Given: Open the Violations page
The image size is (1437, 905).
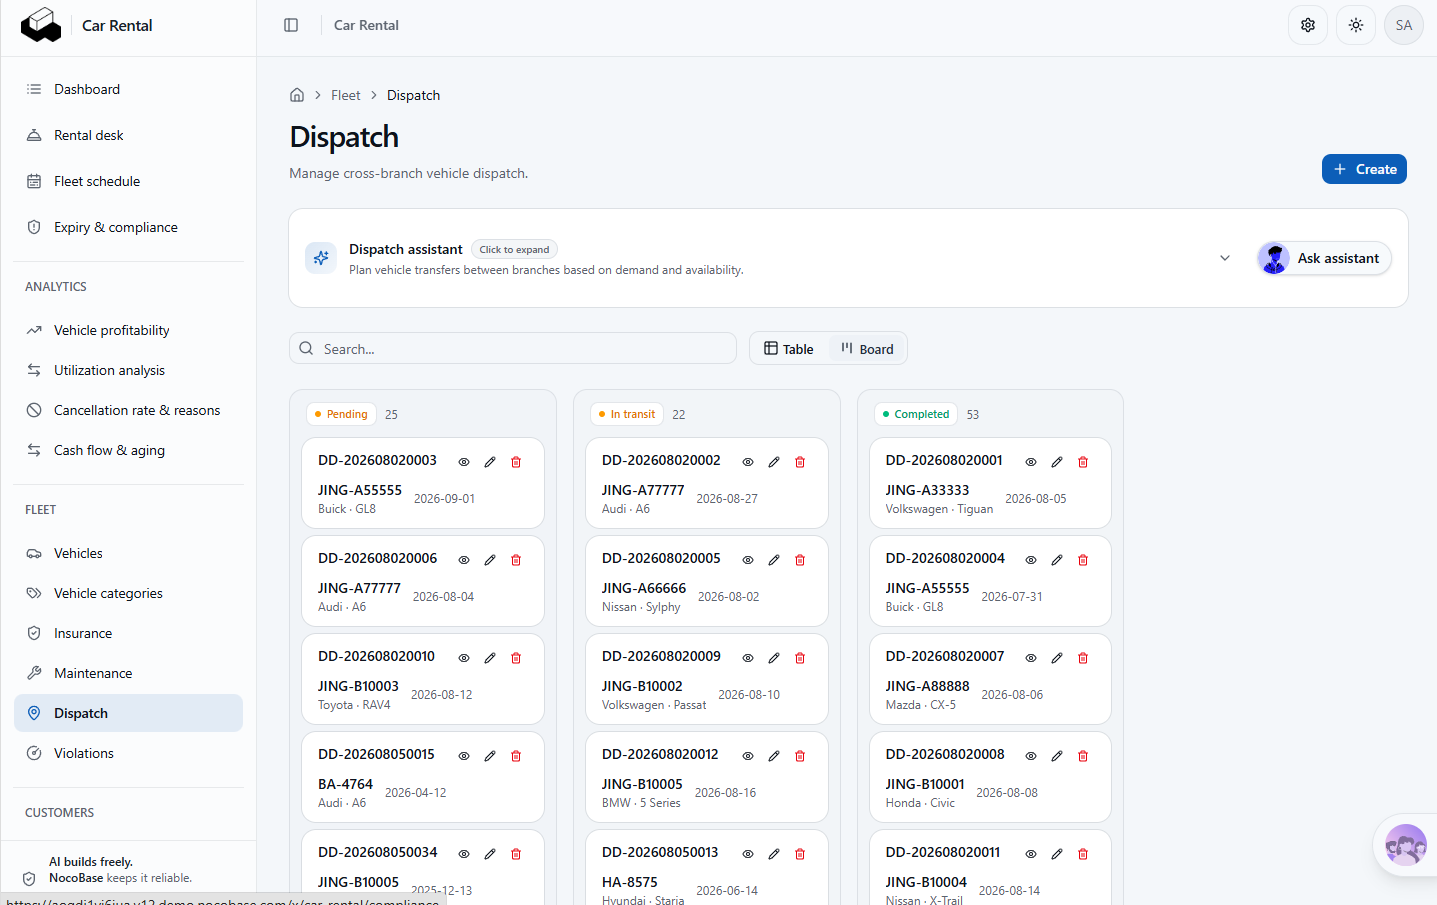Looking at the screenshot, I should (x=129, y=753).
